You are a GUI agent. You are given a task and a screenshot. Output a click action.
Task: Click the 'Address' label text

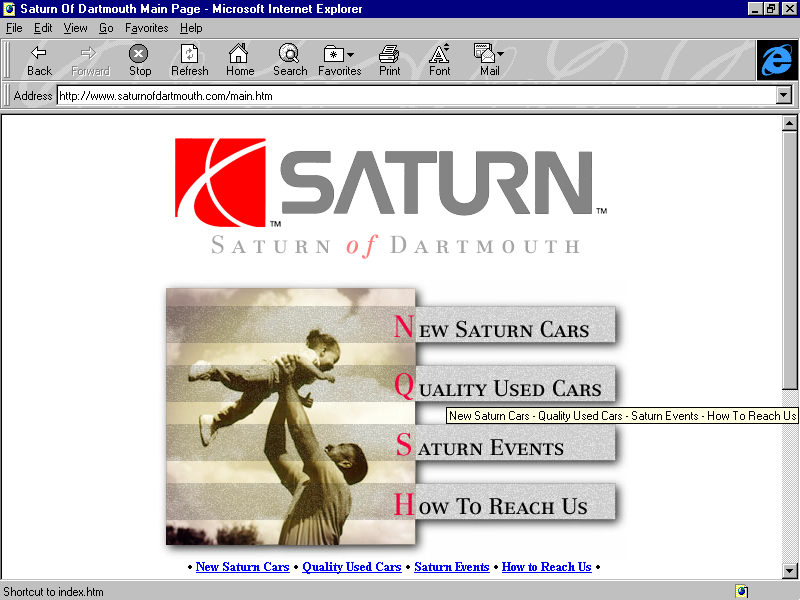coord(33,95)
